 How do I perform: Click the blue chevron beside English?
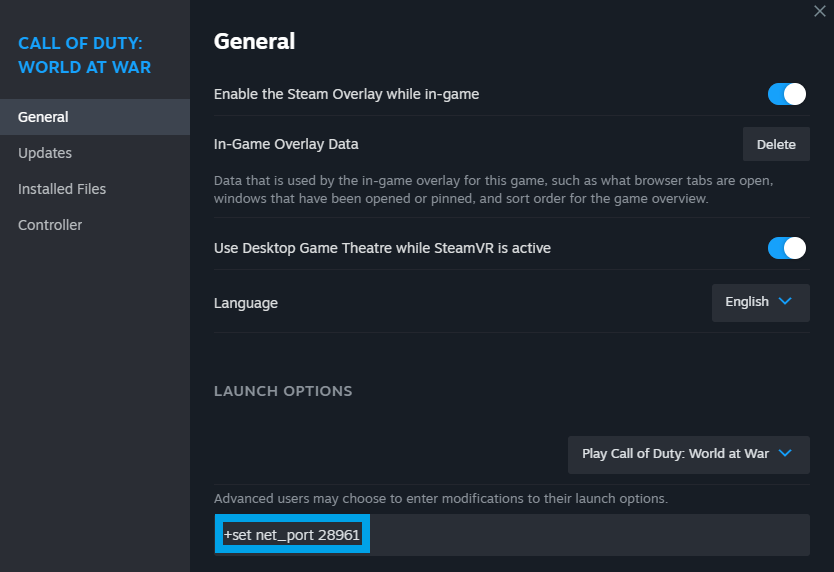click(785, 301)
